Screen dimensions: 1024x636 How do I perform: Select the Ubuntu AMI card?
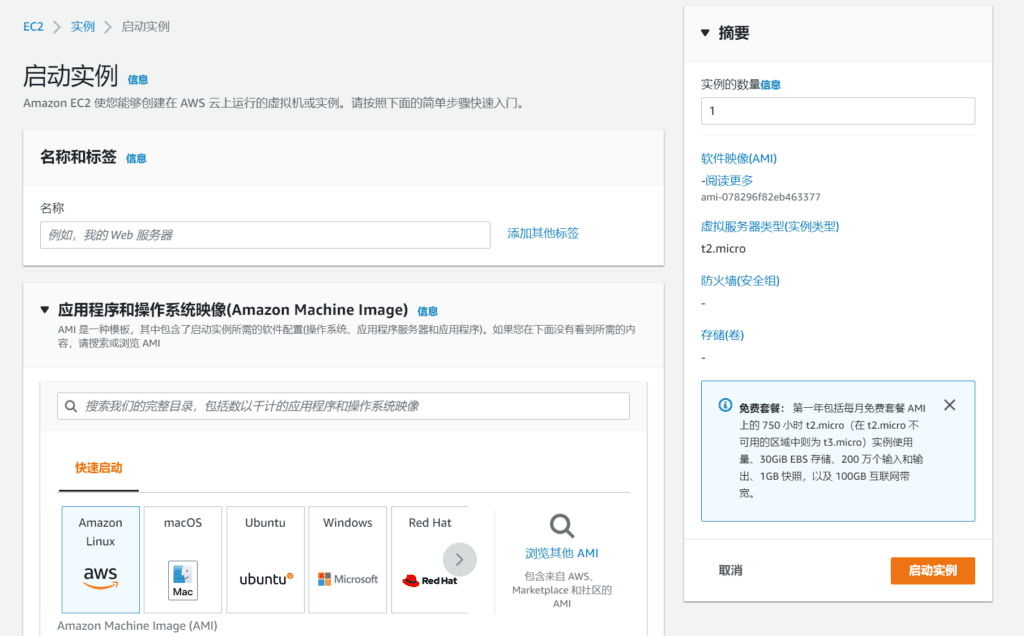click(265, 558)
